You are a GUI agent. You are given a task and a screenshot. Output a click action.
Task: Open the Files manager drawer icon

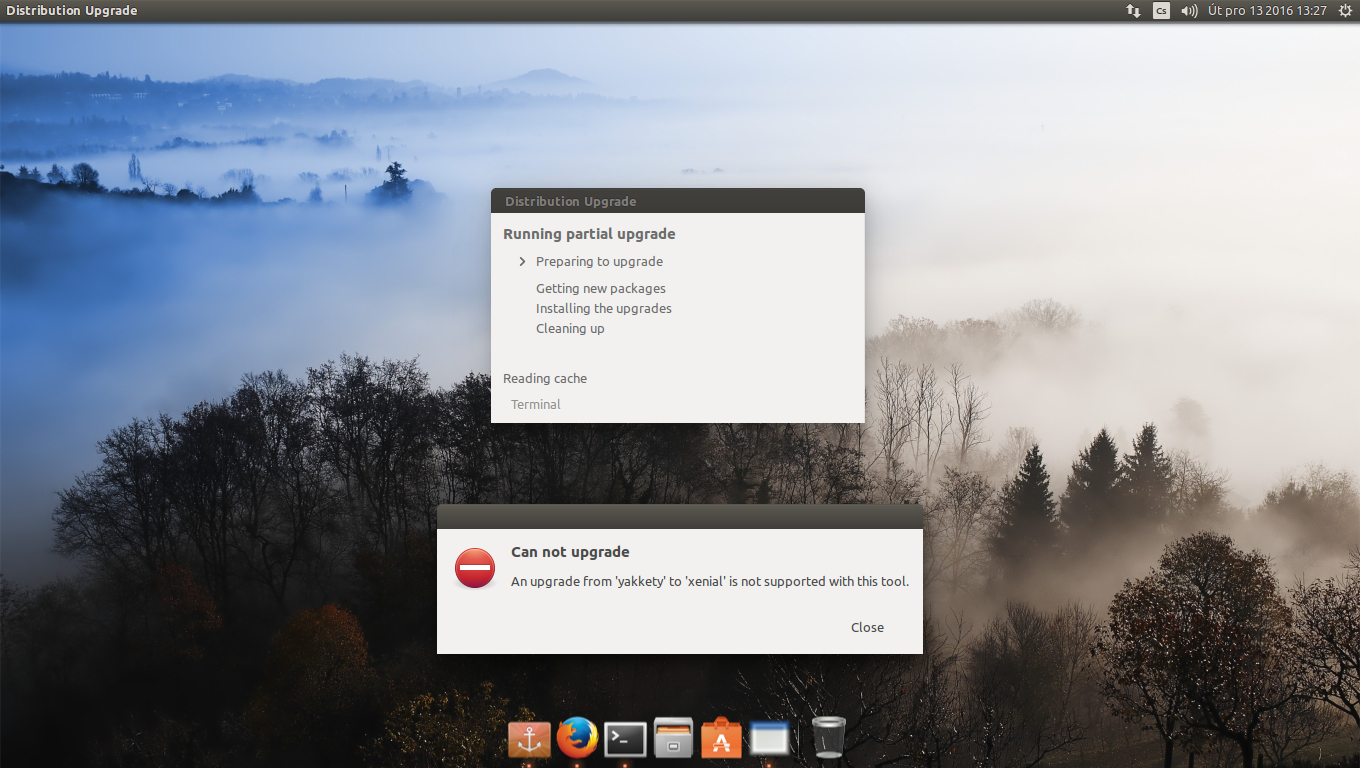click(x=674, y=739)
